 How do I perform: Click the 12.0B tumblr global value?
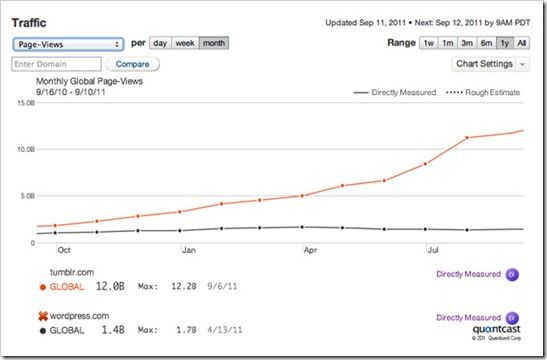pyautogui.click(x=110, y=286)
